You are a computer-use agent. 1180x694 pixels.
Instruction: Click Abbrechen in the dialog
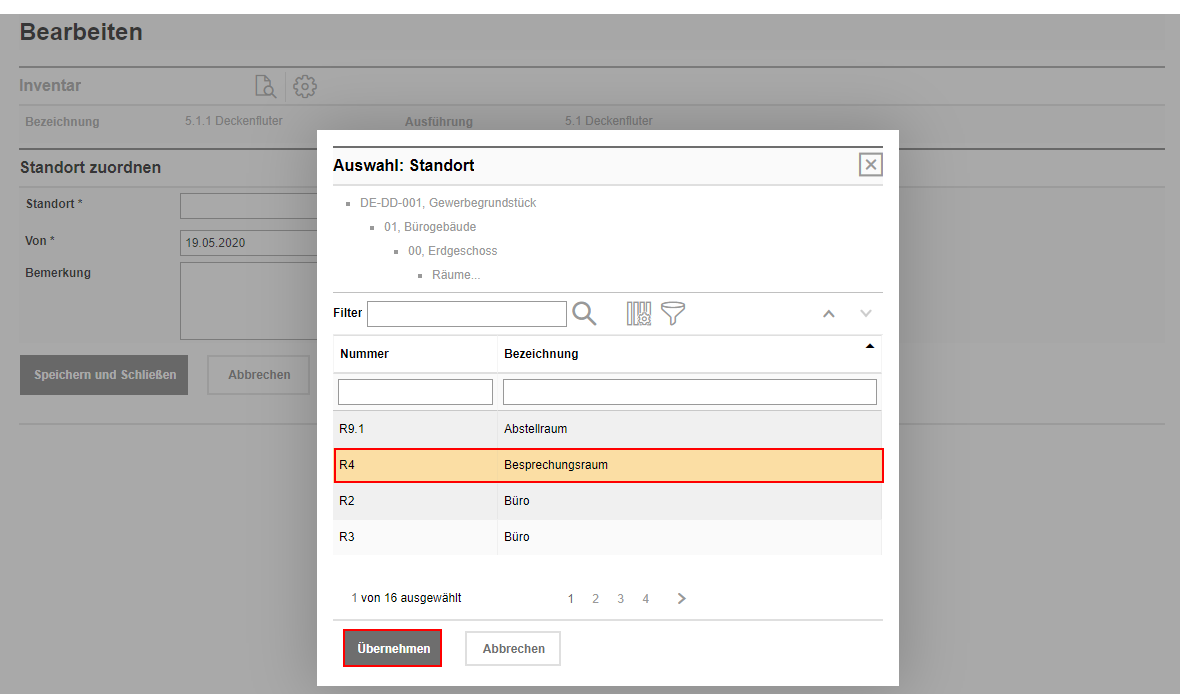pyautogui.click(x=513, y=648)
